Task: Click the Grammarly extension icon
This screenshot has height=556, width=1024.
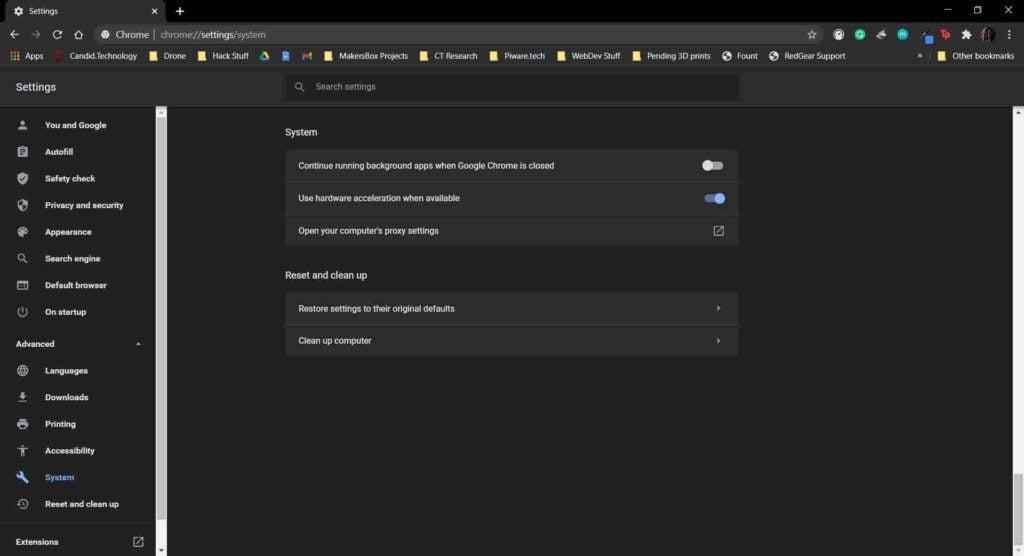Action: pos(860,35)
